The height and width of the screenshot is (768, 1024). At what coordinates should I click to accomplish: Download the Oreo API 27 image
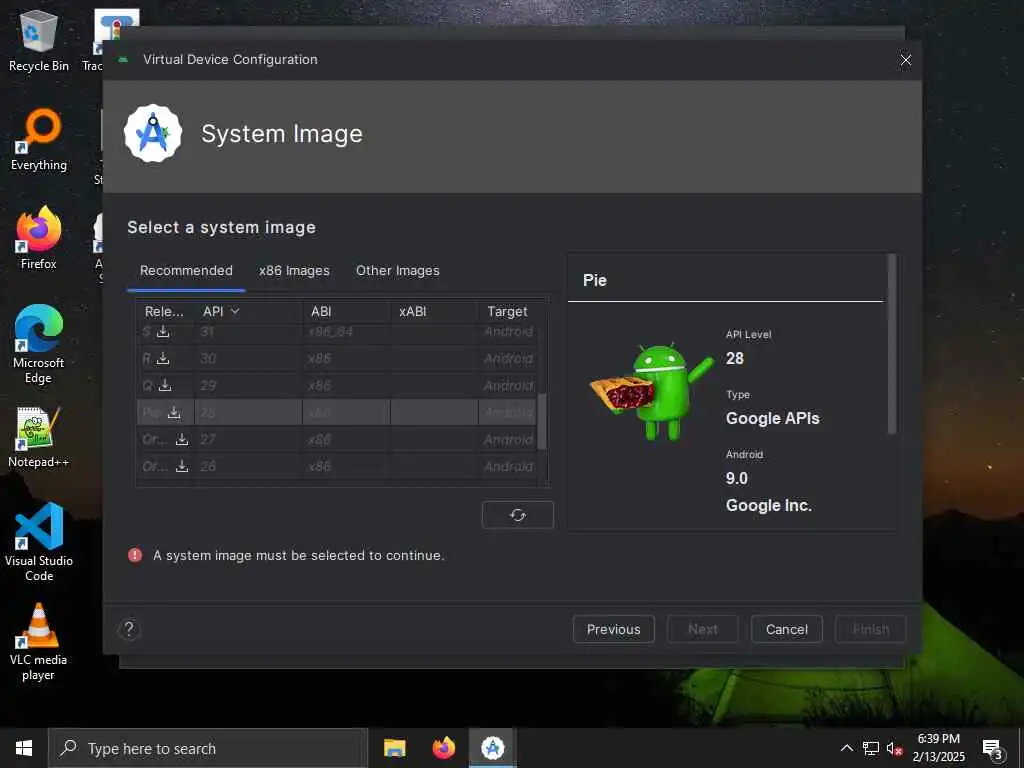click(x=182, y=440)
